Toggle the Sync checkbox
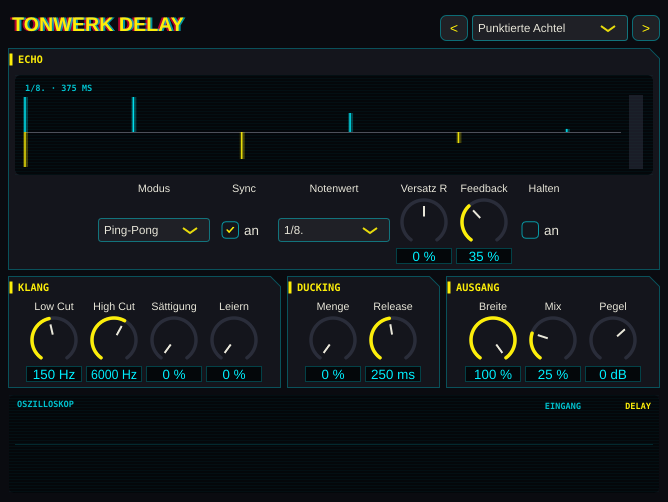This screenshot has width=668, height=502. (230, 230)
